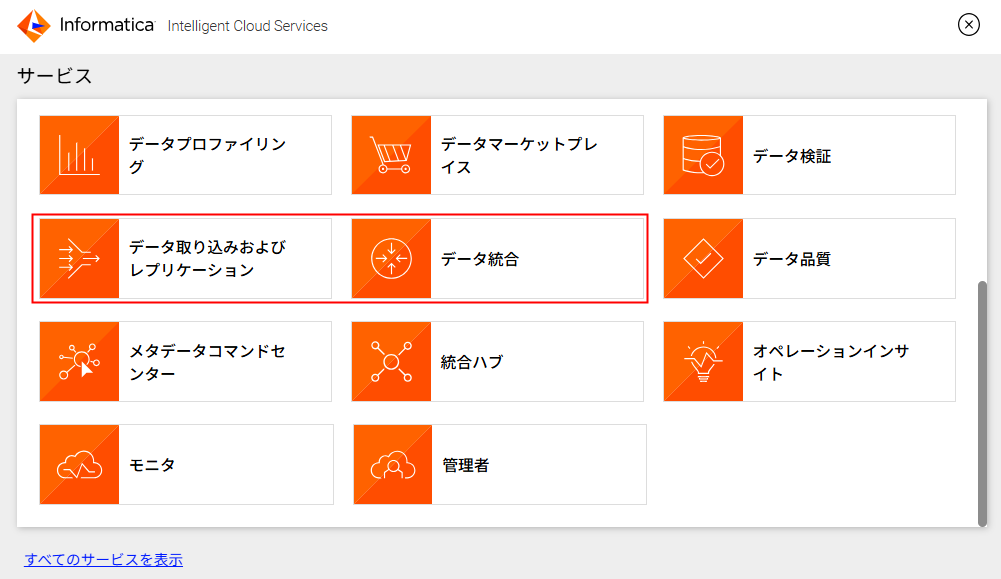Open the データ取り込みおよびレプリケーション label text
The image size is (1001, 579).
click(x=207, y=259)
